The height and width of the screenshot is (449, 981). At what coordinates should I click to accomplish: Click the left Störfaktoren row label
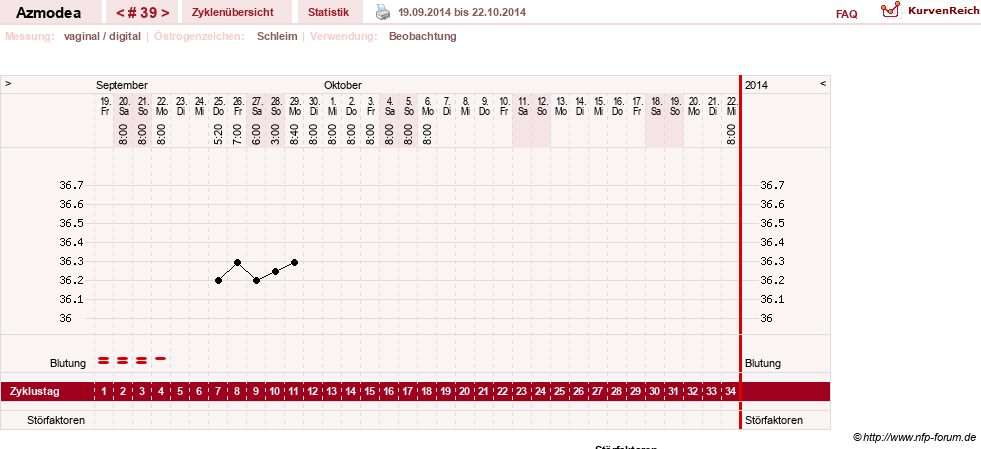click(56, 420)
